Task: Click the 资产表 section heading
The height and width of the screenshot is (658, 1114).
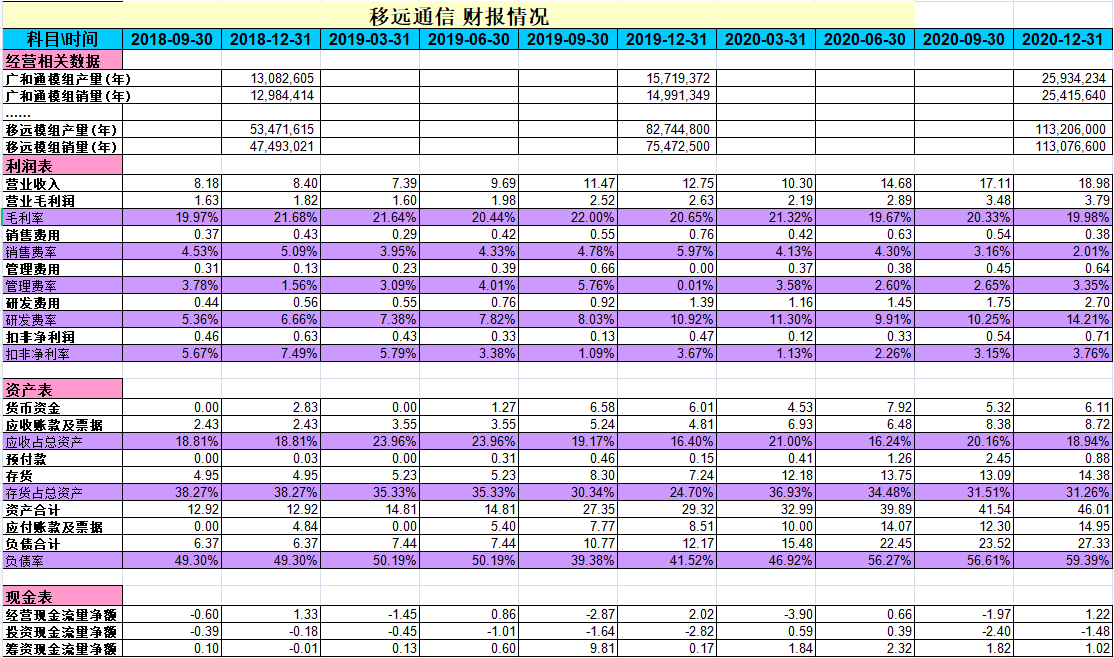Action: [x=63, y=389]
